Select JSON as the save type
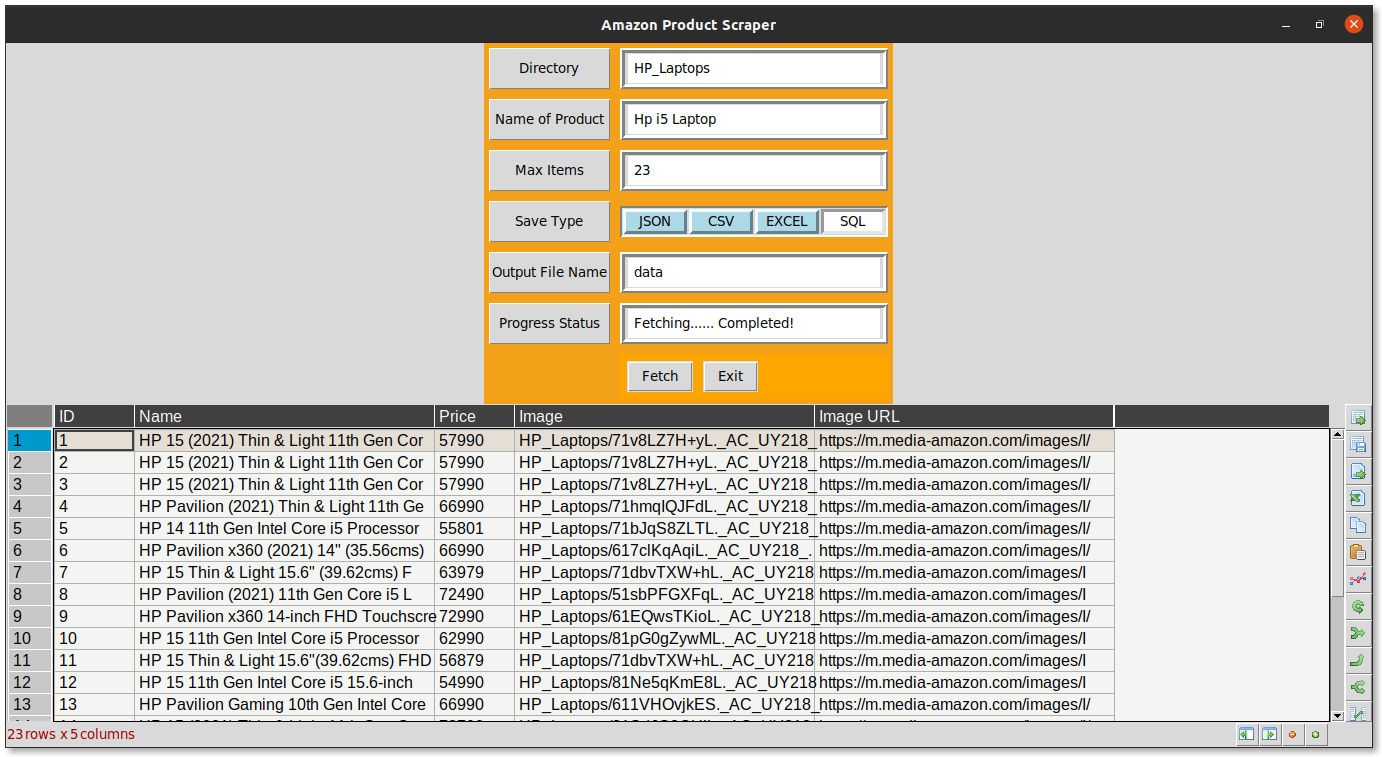Viewport: 1382px width, 757px height. [654, 221]
